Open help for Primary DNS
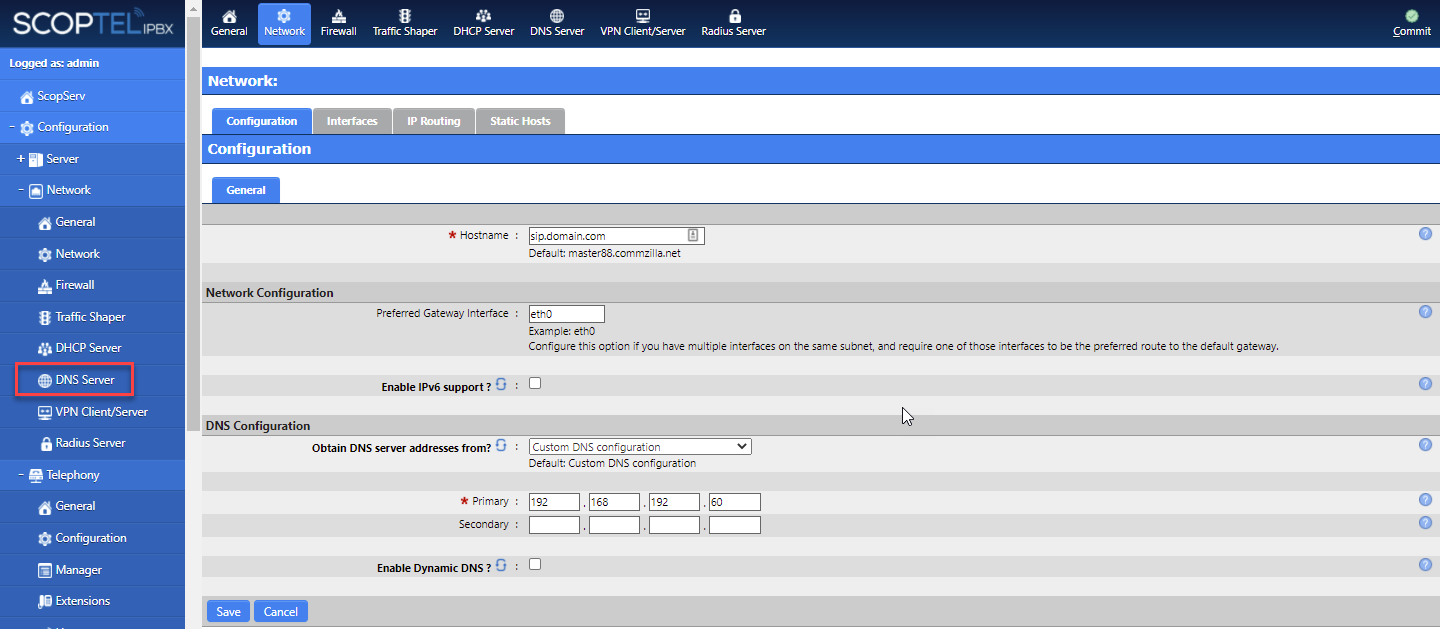 click(1425, 500)
